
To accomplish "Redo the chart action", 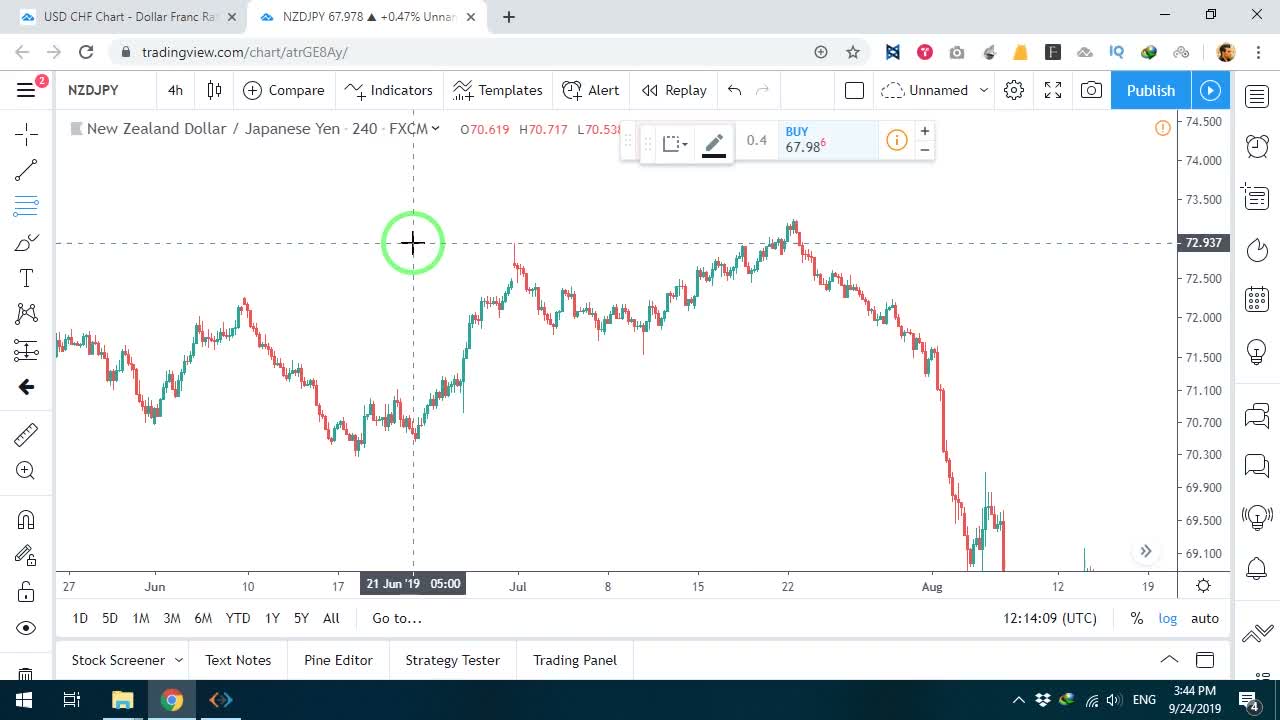I will [763, 90].
